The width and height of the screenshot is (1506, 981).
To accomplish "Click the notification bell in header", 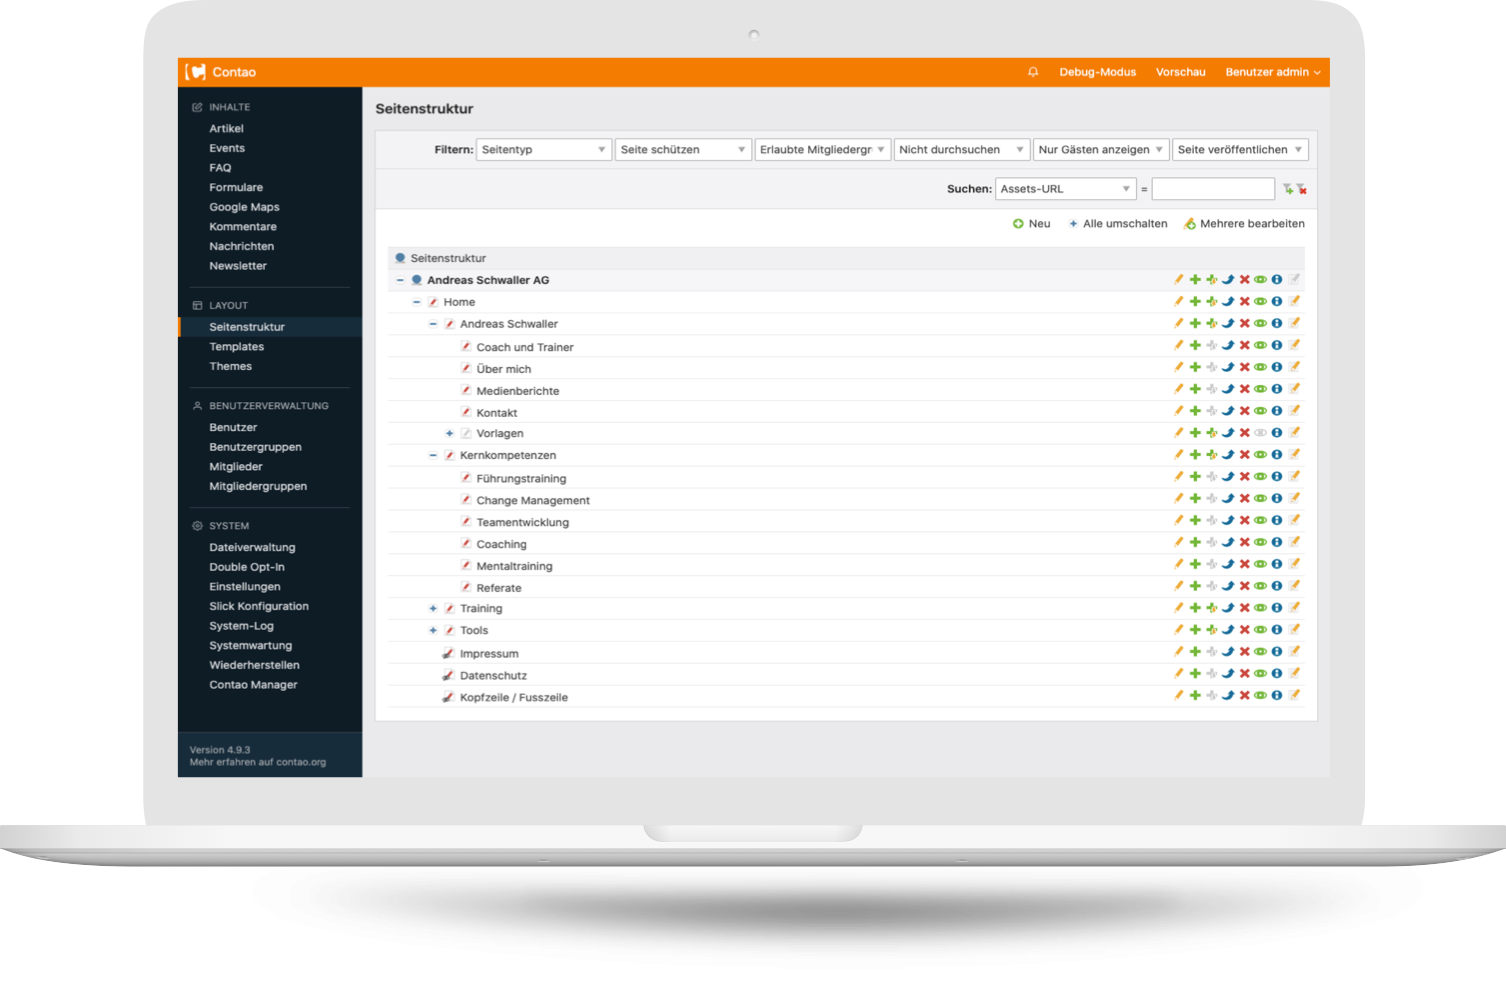I will click(1033, 72).
